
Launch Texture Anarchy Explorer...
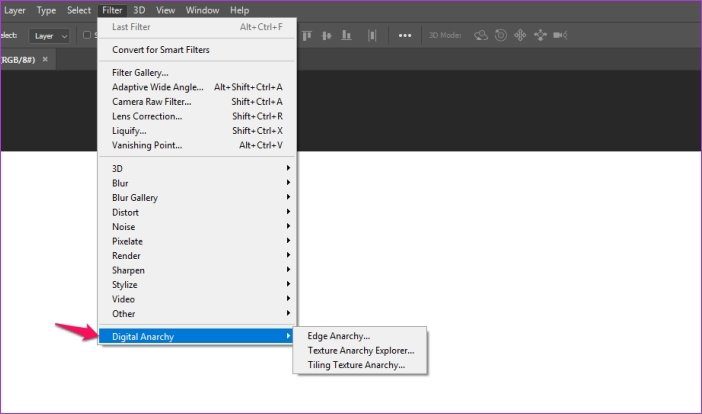point(360,350)
